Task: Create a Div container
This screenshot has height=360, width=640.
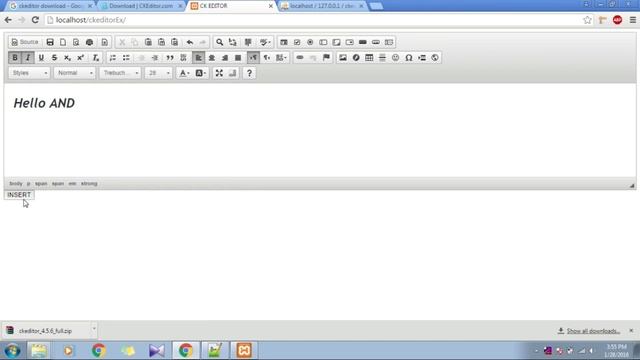Action: tap(183, 58)
